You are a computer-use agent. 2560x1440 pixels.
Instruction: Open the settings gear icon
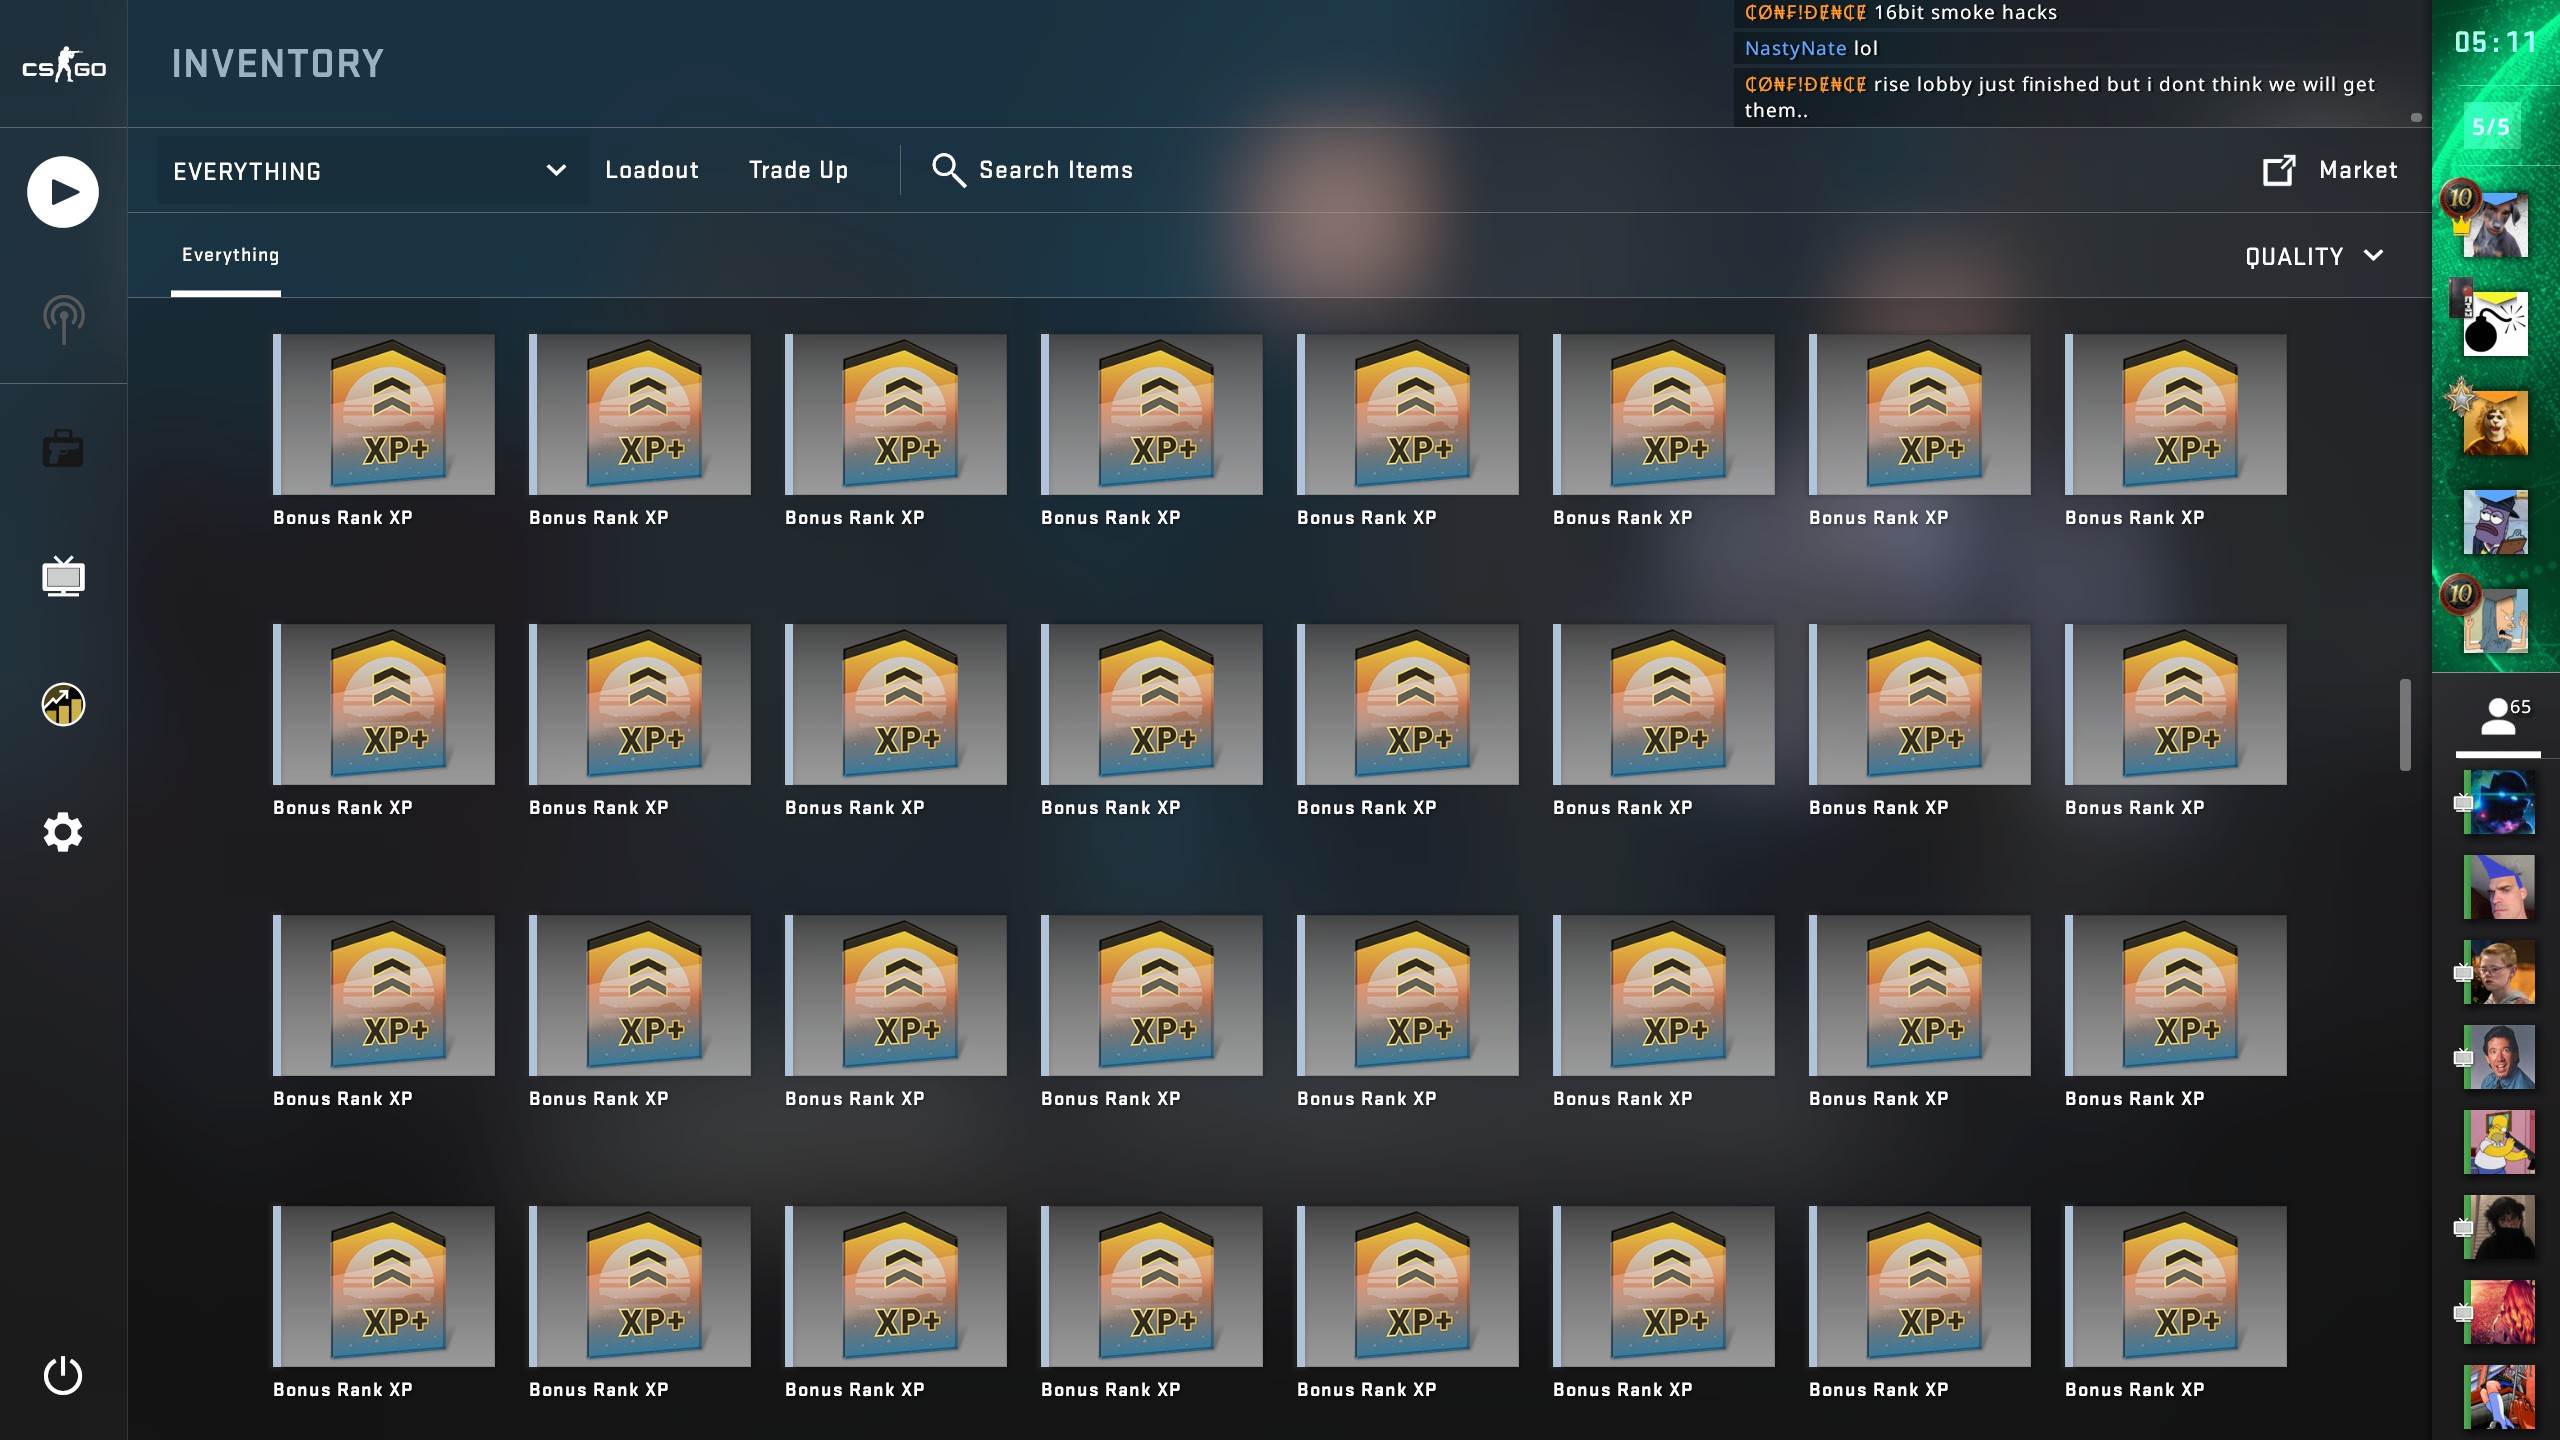(x=63, y=832)
